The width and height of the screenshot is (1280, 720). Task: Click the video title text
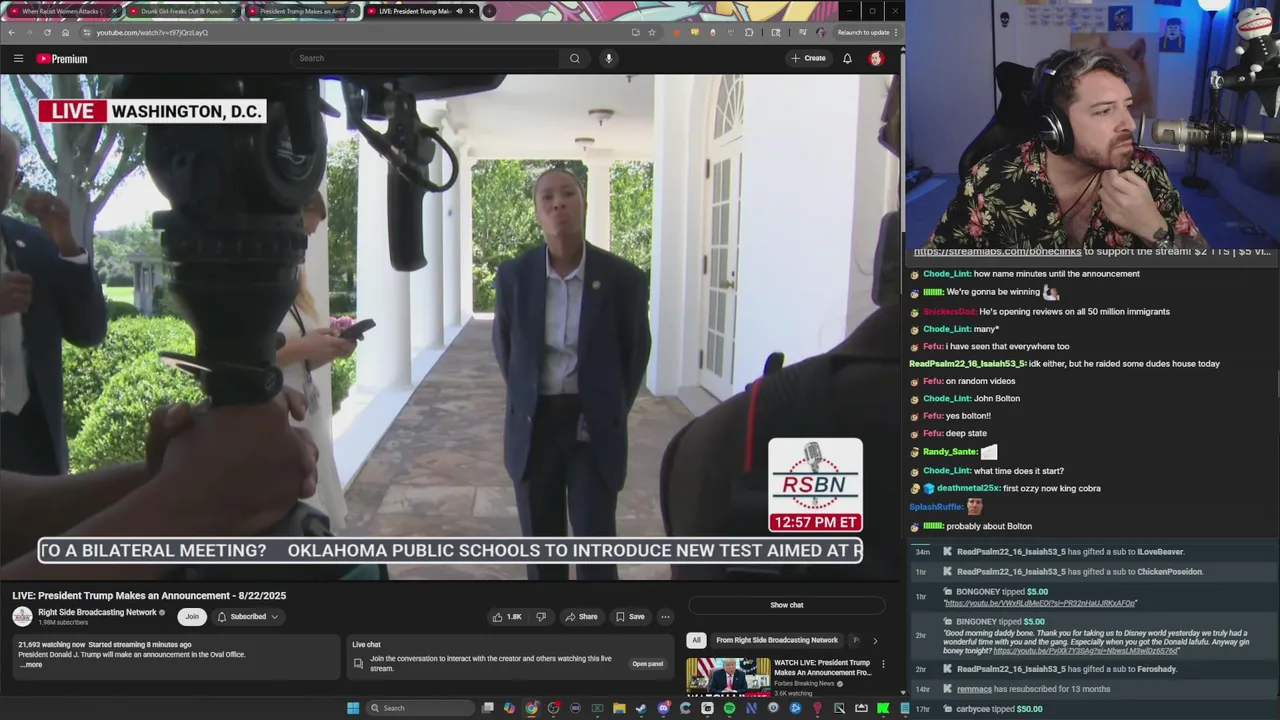(x=149, y=596)
